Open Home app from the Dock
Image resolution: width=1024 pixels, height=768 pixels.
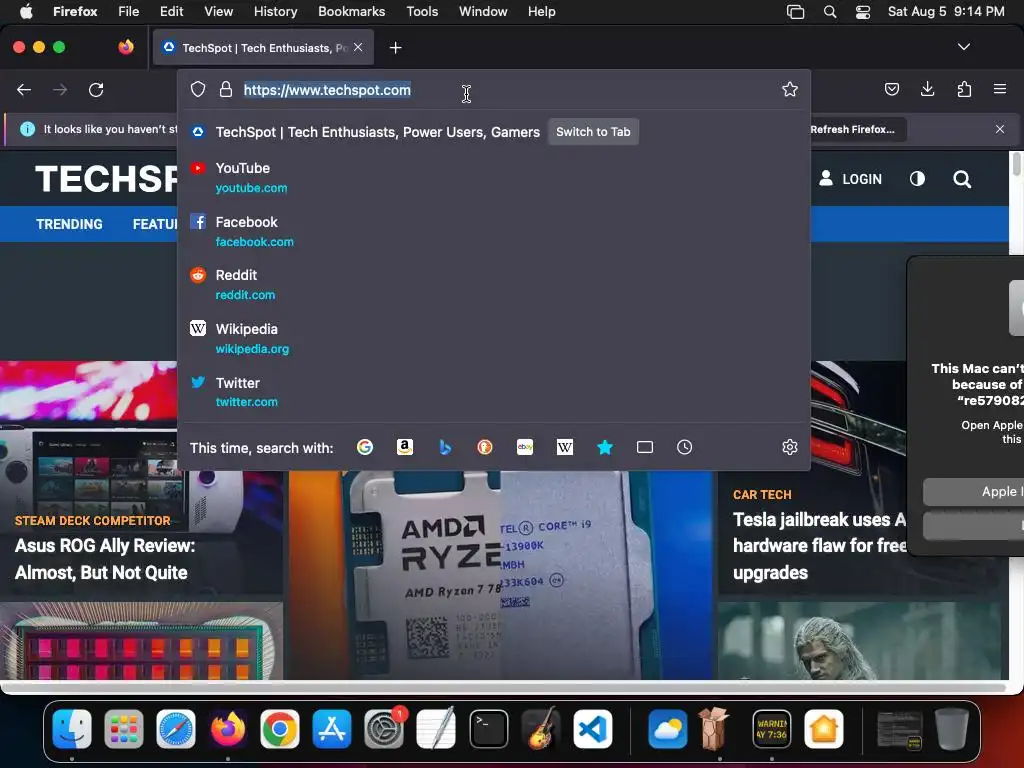[824, 729]
